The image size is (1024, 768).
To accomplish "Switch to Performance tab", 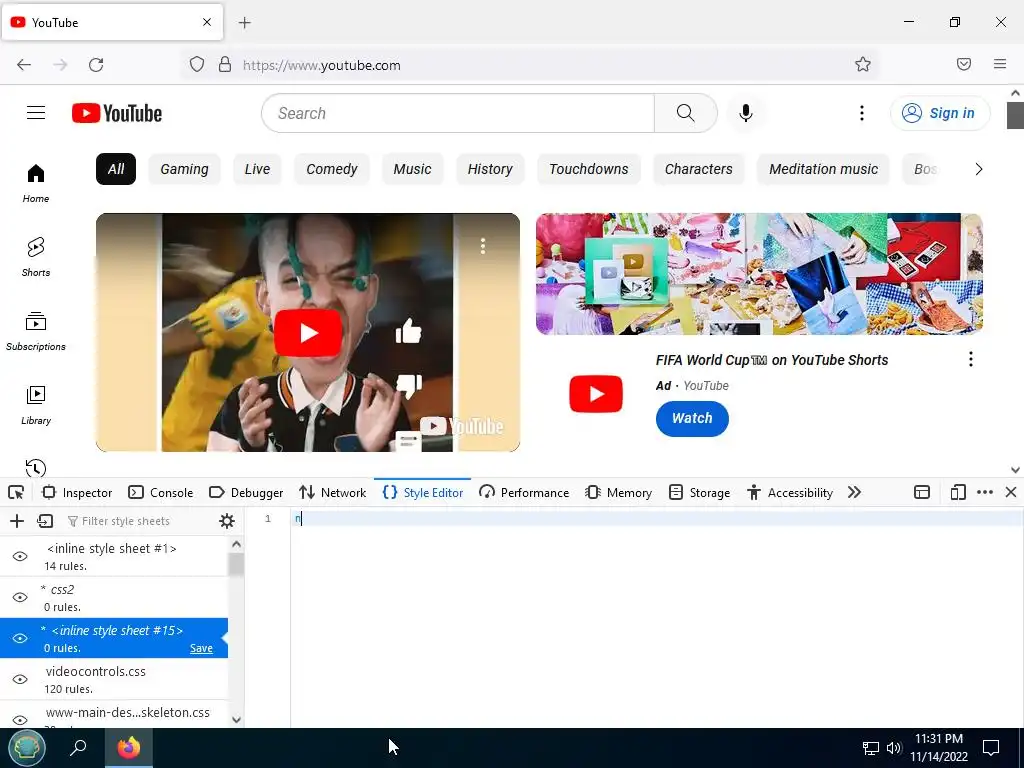I will pos(524,492).
